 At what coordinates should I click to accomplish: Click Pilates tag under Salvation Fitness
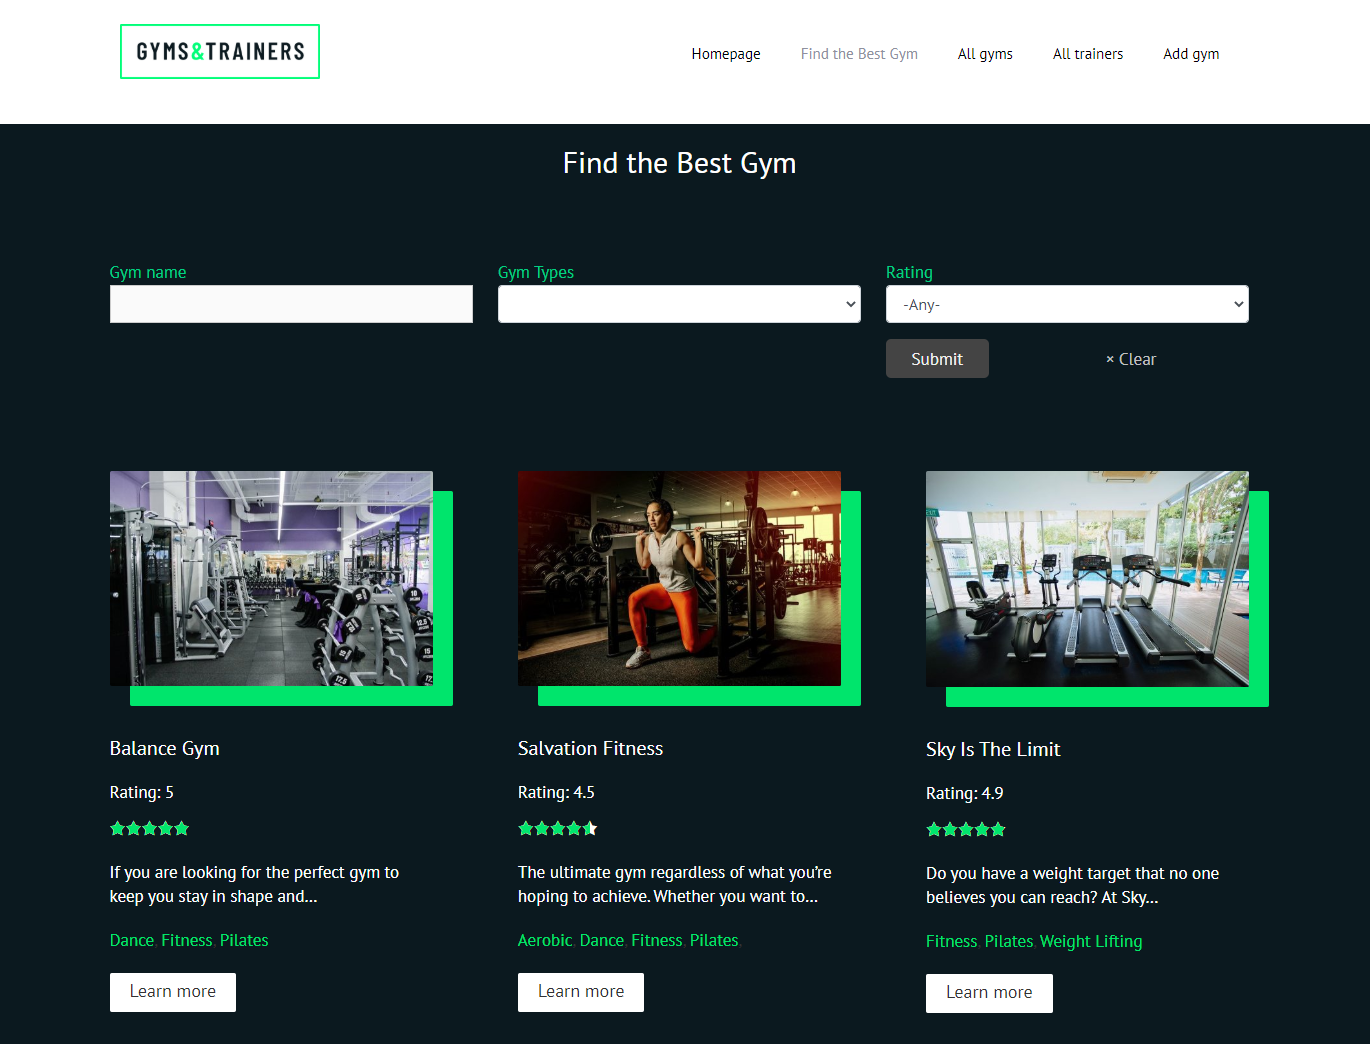[x=714, y=940]
